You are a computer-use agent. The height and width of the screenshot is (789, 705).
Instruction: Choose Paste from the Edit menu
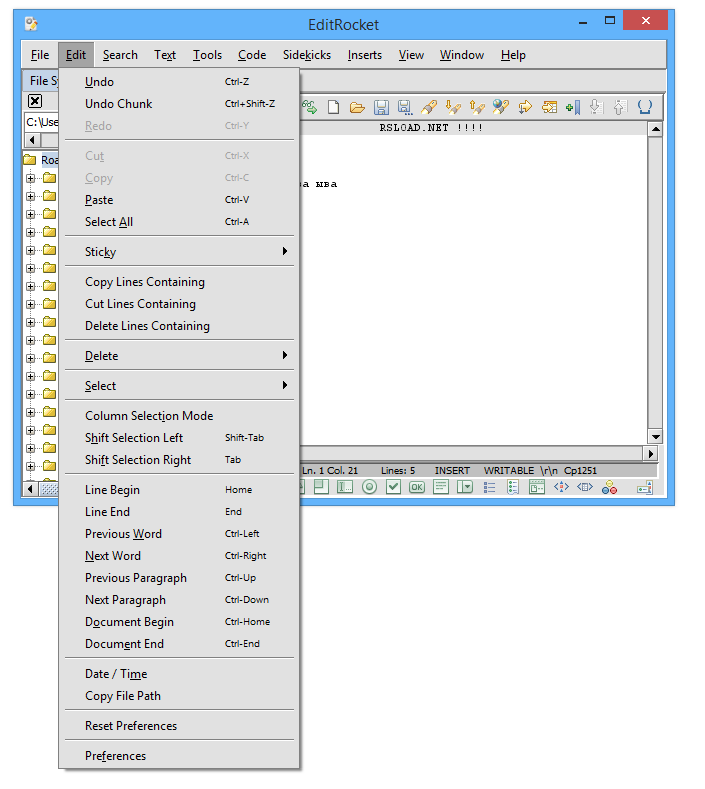[179, 200]
